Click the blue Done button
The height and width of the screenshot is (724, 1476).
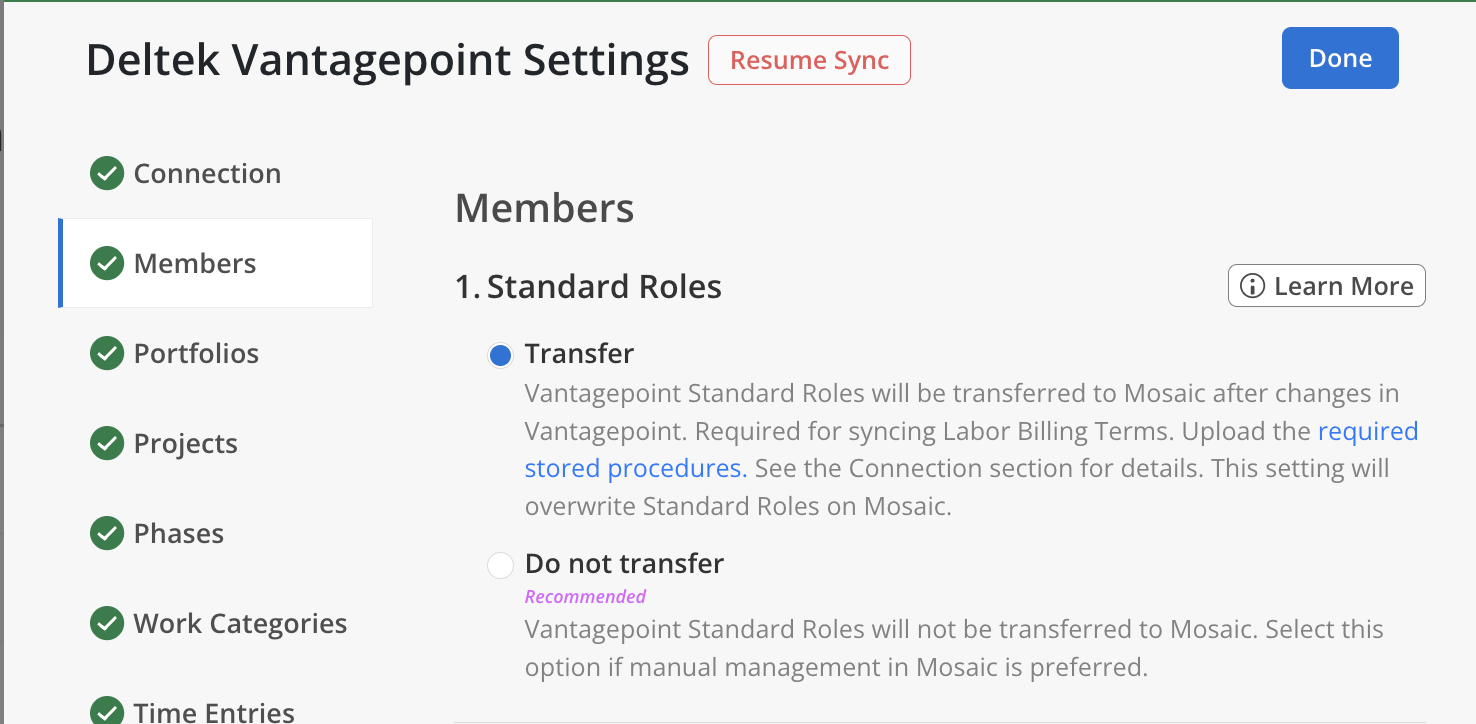[x=1340, y=58]
